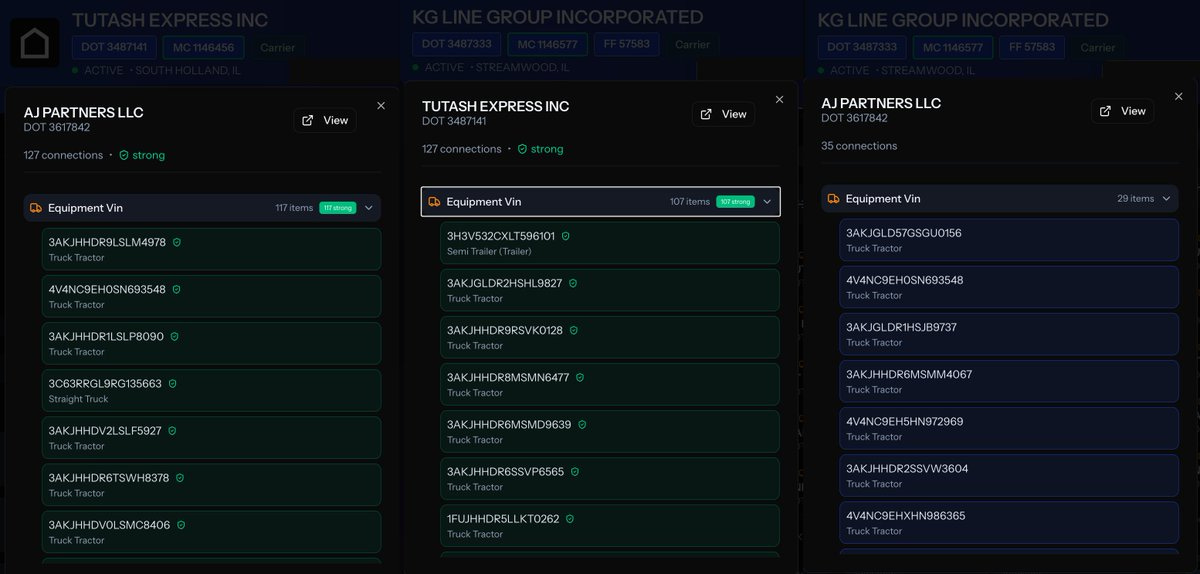
Task: Click the shield check beside 3AKJHHDR6MSMD9639
Action: click(x=582, y=424)
